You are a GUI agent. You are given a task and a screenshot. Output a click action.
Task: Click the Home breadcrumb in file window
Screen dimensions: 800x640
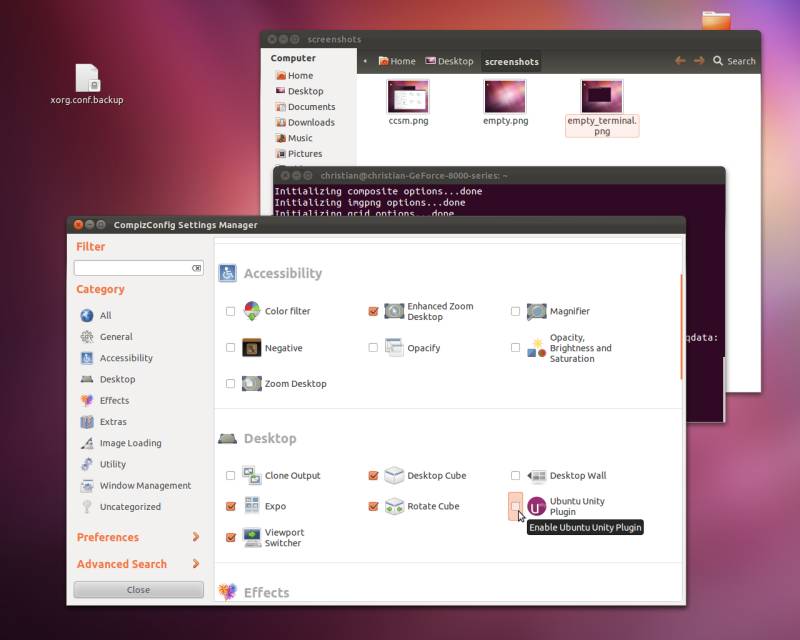[397, 61]
